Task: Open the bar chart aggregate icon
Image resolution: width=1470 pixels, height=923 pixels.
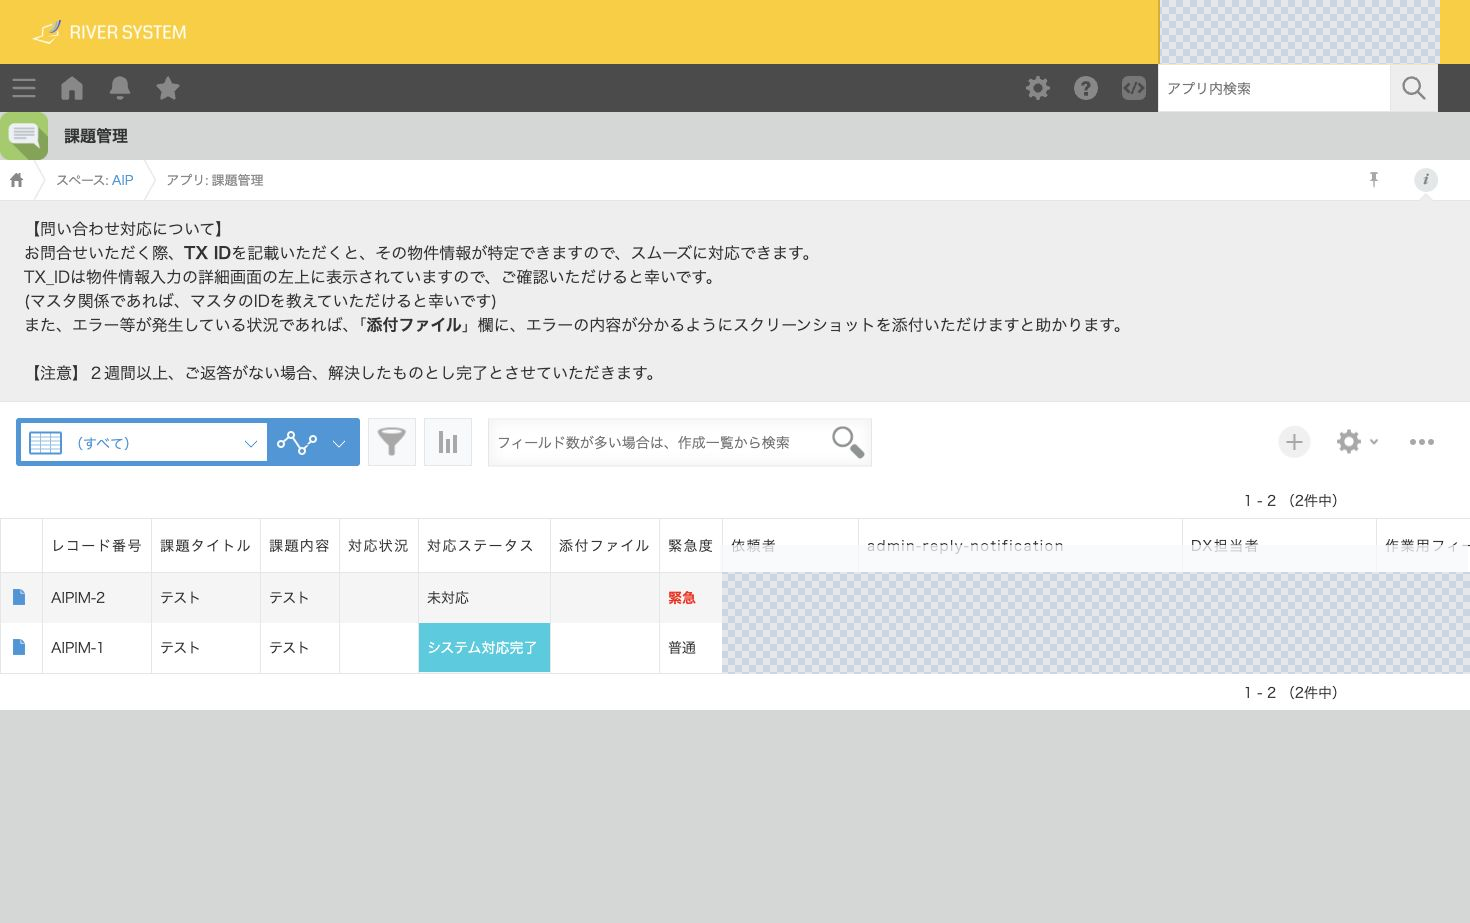Action: pyautogui.click(x=448, y=442)
